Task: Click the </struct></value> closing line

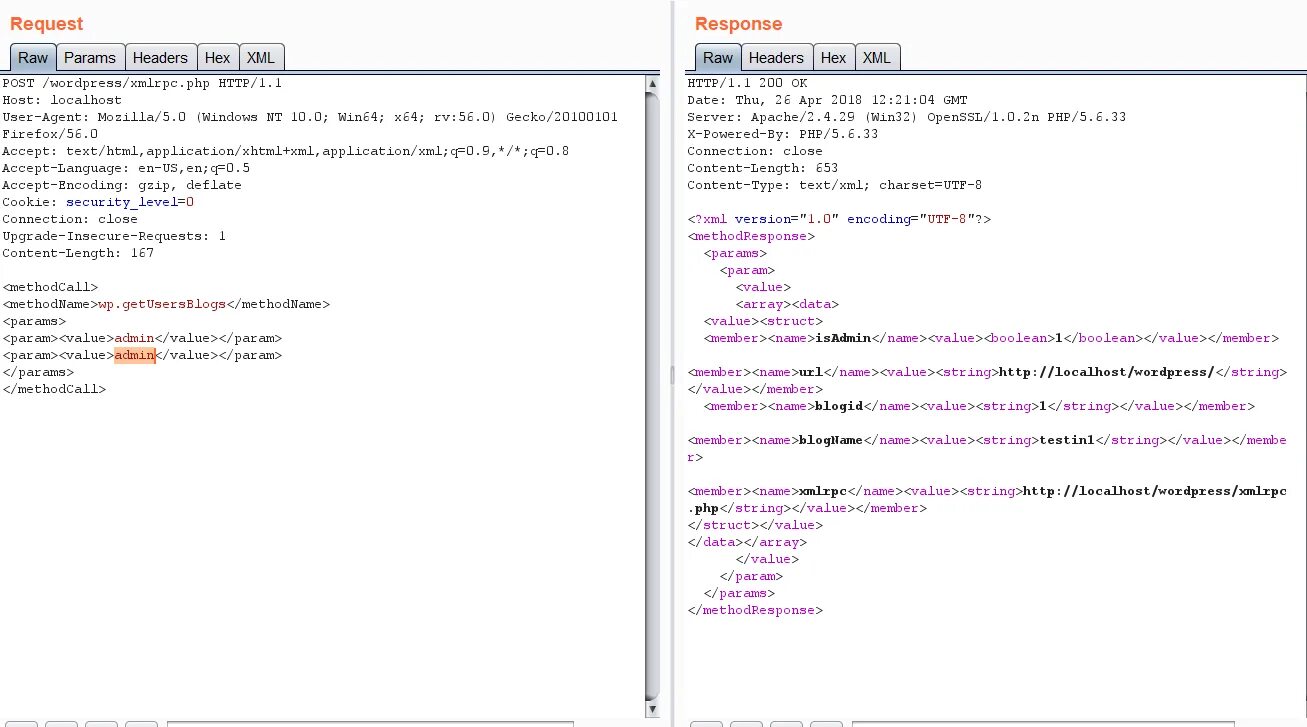Action: tap(755, 525)
